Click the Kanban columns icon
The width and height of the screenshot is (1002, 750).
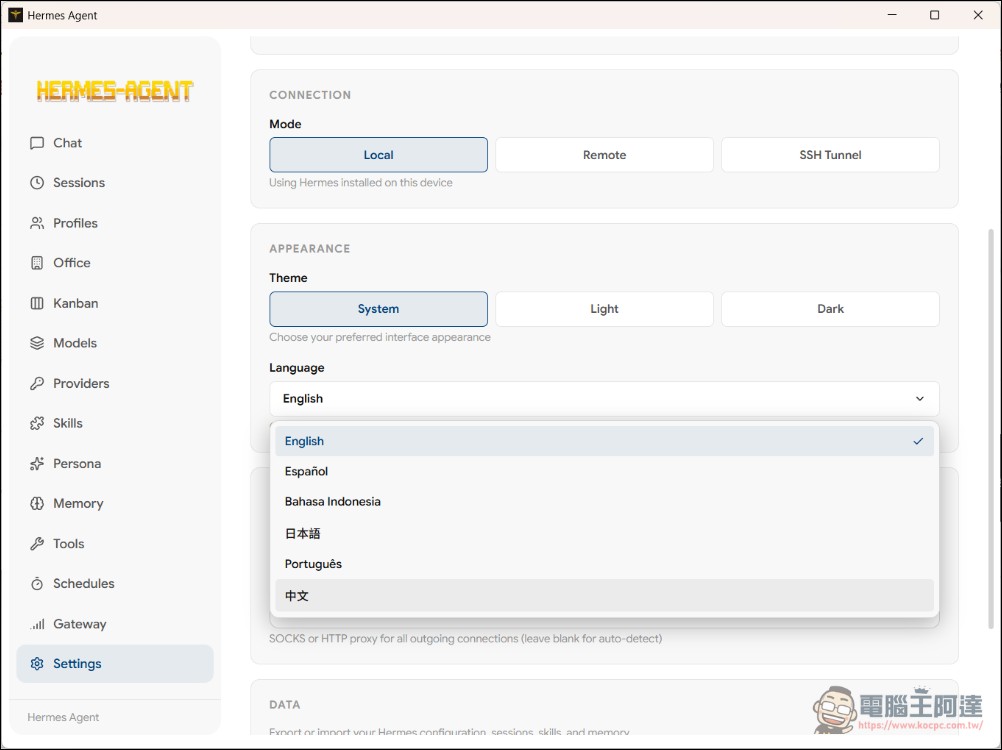[37, 303]
